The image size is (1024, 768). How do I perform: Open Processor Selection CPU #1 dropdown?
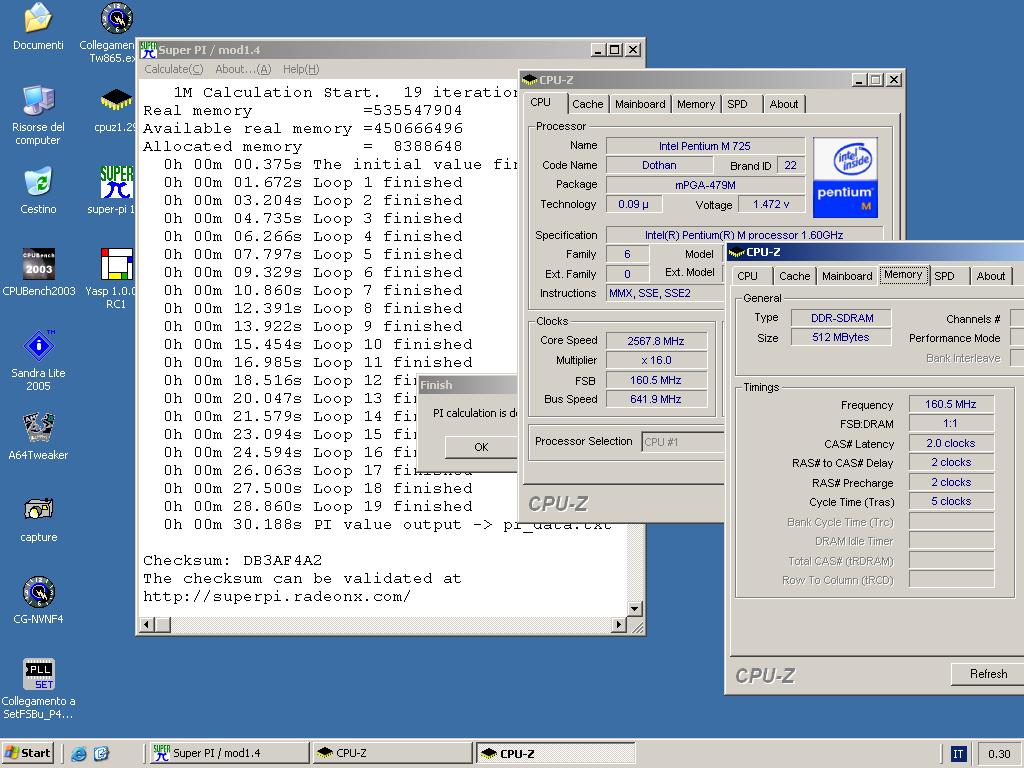[683, 441]
